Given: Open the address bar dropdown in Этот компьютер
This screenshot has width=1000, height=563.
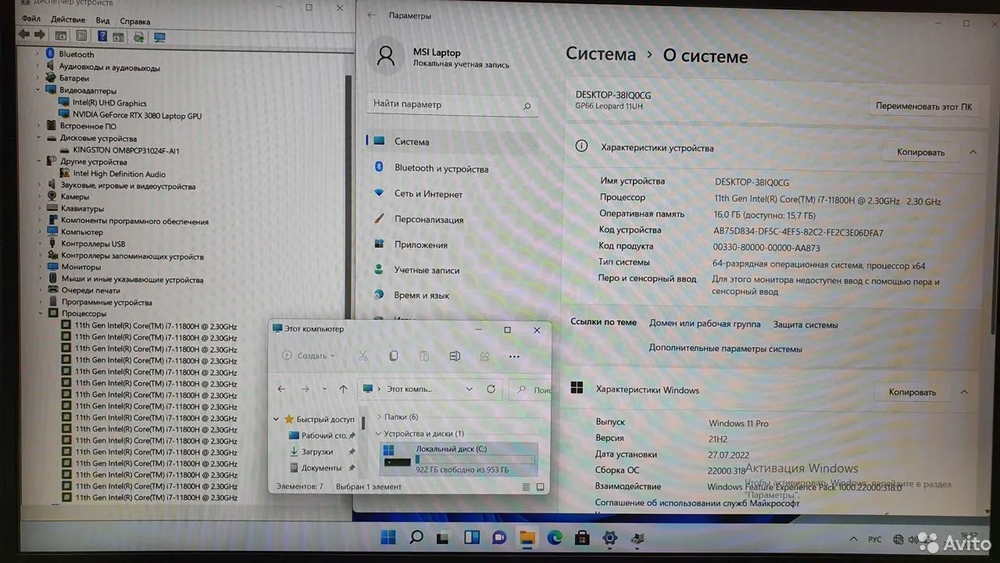Looking at the screenshot, I should pos(469,389).
